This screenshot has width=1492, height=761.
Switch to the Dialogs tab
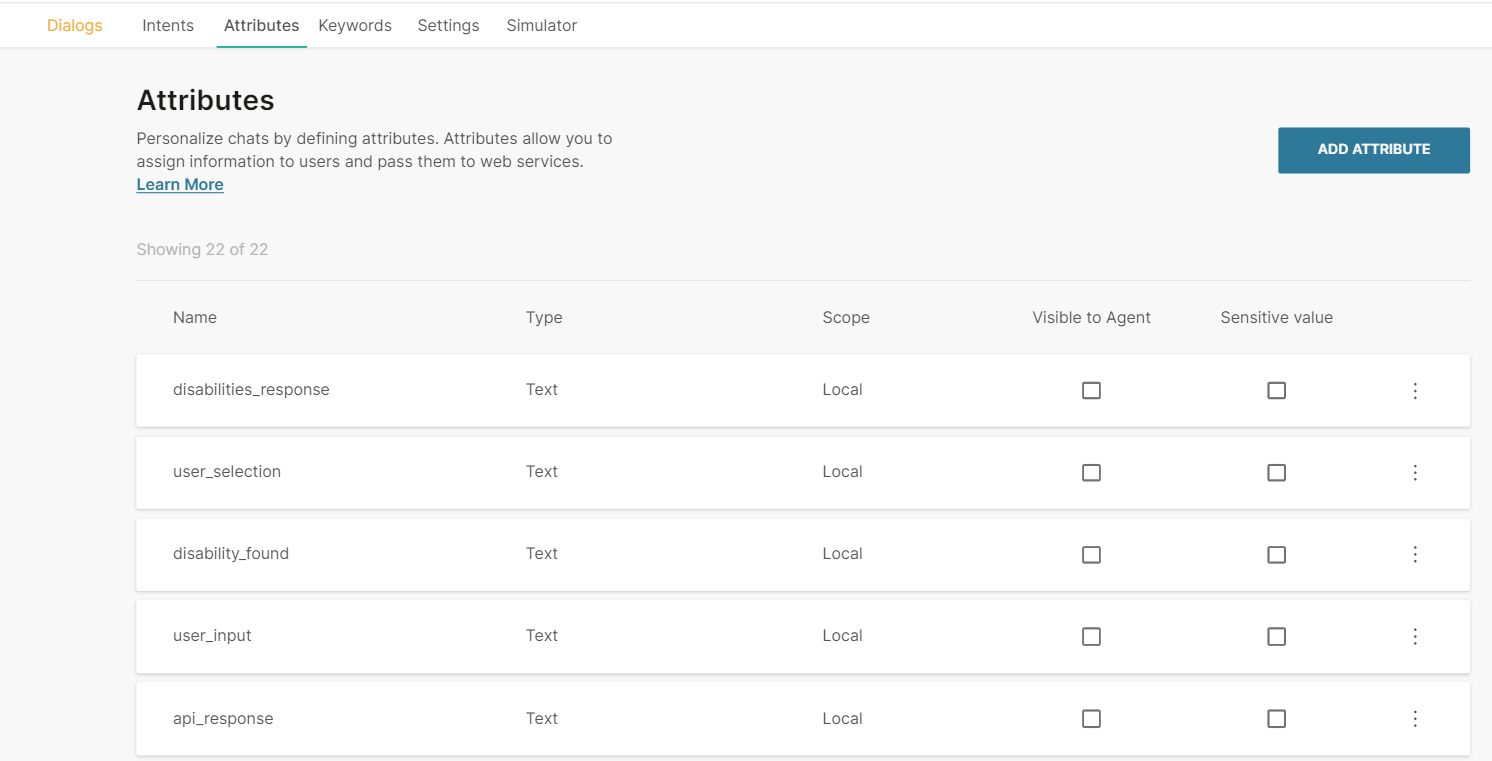tap(75, 26)
